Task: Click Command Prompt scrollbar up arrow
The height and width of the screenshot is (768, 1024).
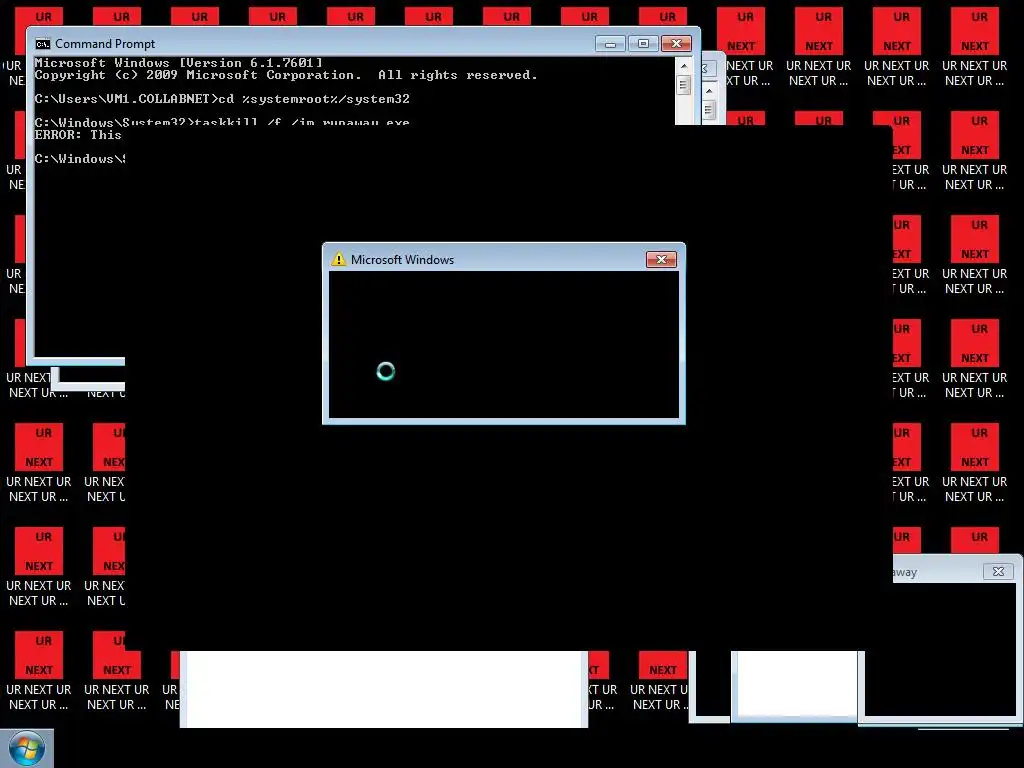Action: pyautogui.click(x=684, y=66)
